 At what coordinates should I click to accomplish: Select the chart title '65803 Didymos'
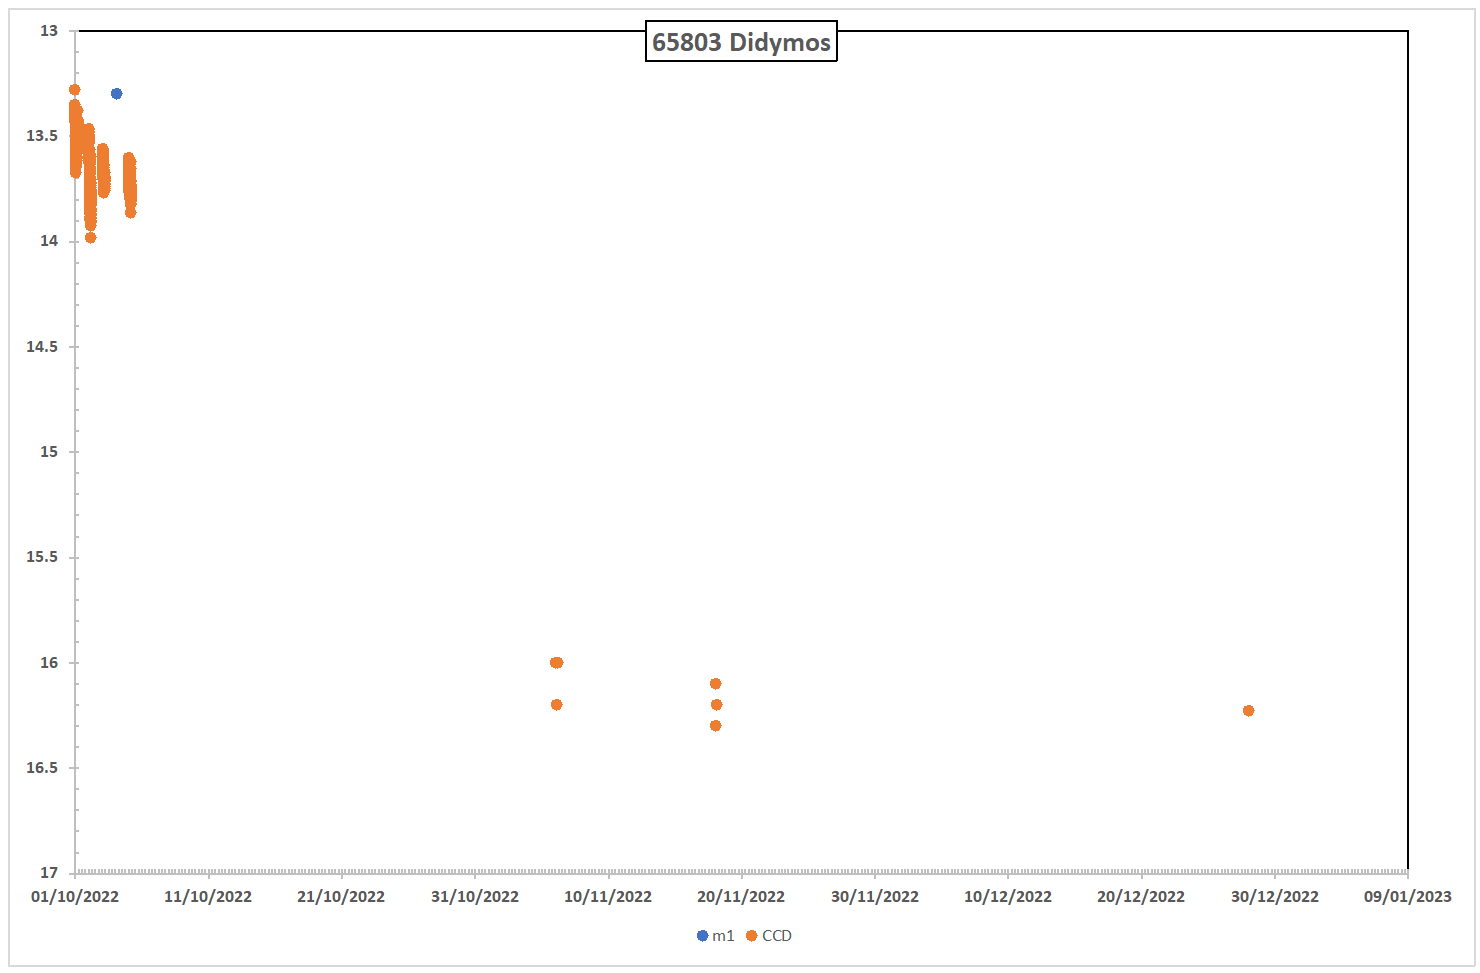click(x=741, y=42)
